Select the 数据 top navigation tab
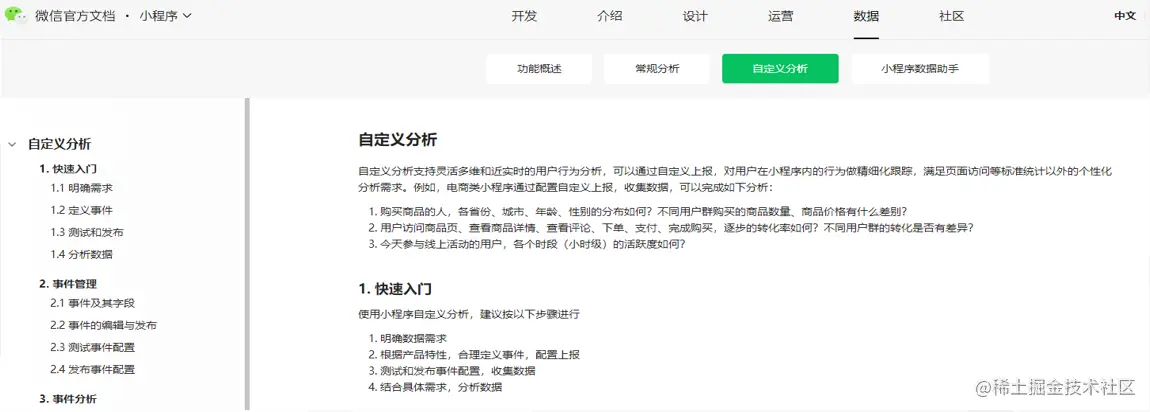This screenshot has height=412, width=1150. (x=866, y=16)
